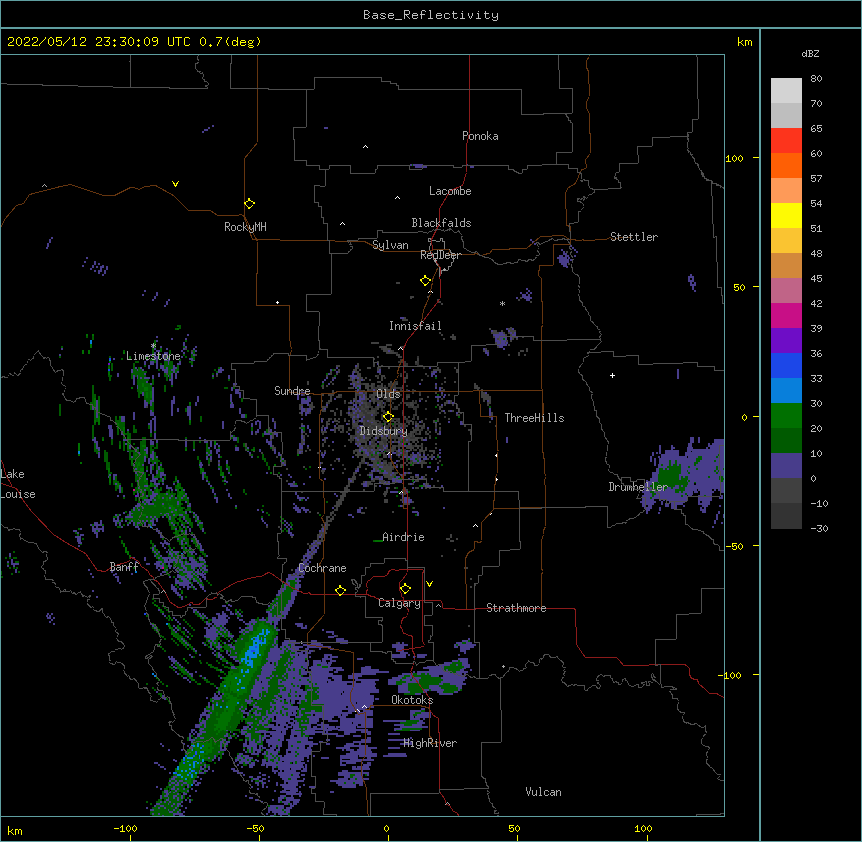The image size is (862, 842).
Task: Click the Strathmore label
Action: click(x=516, y=608)
